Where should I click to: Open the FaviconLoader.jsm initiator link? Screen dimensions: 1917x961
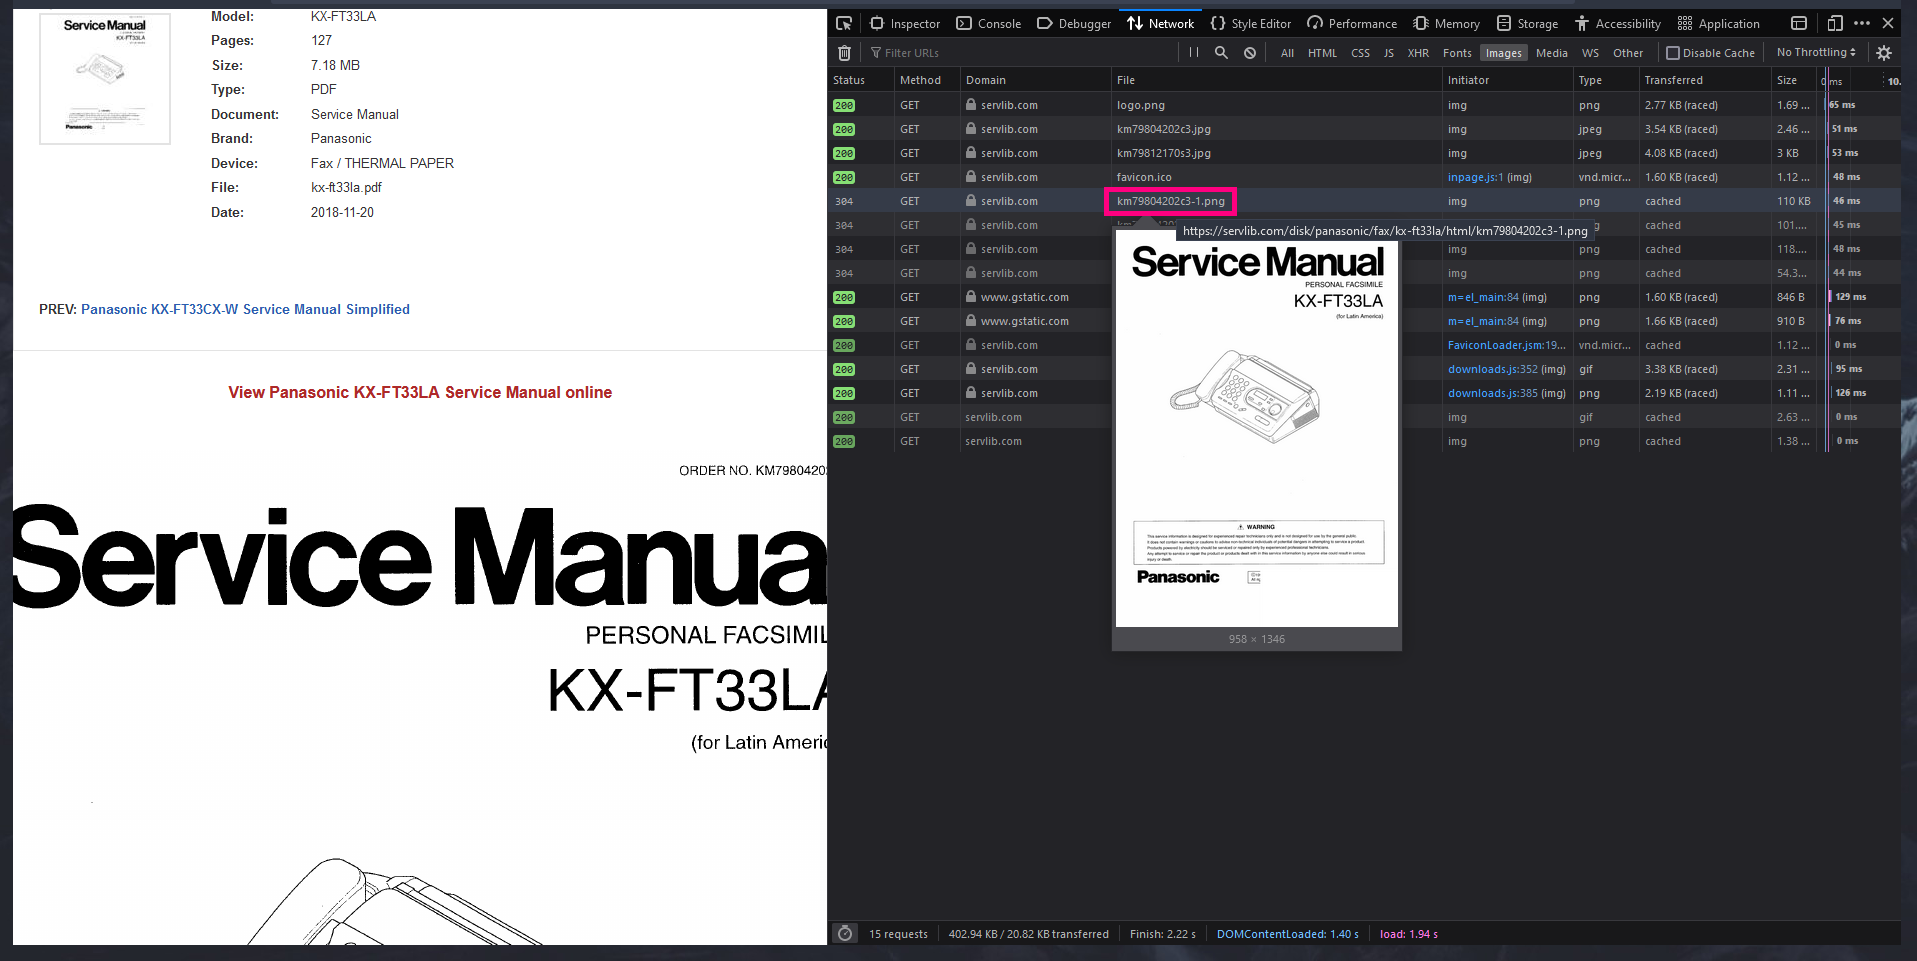[1506, 345]
